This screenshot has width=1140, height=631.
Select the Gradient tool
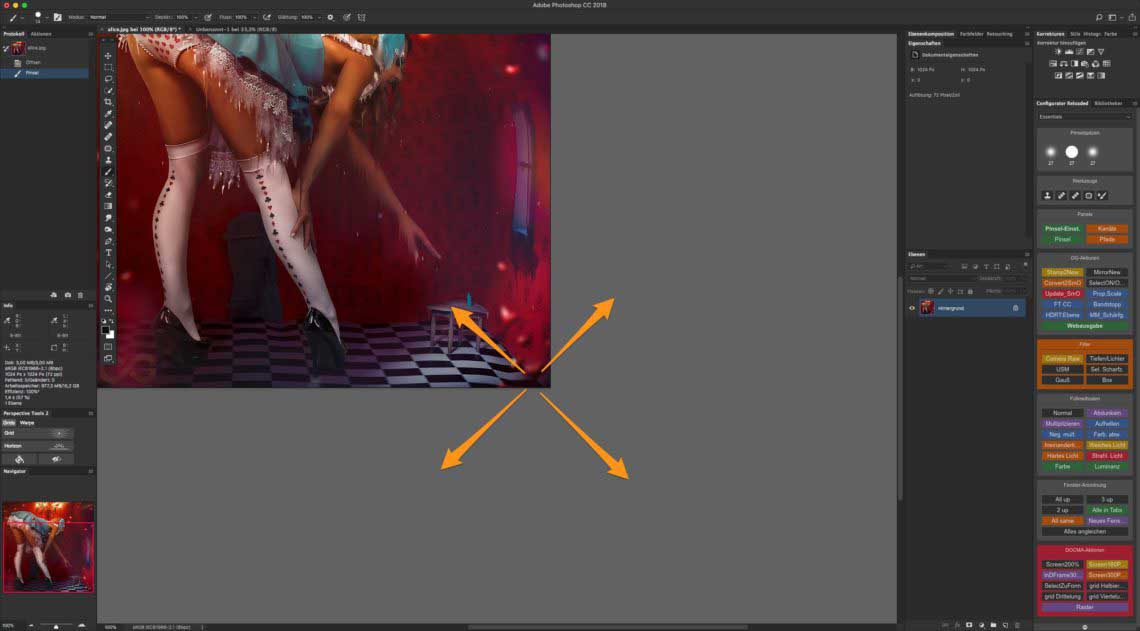coord(108,206)
